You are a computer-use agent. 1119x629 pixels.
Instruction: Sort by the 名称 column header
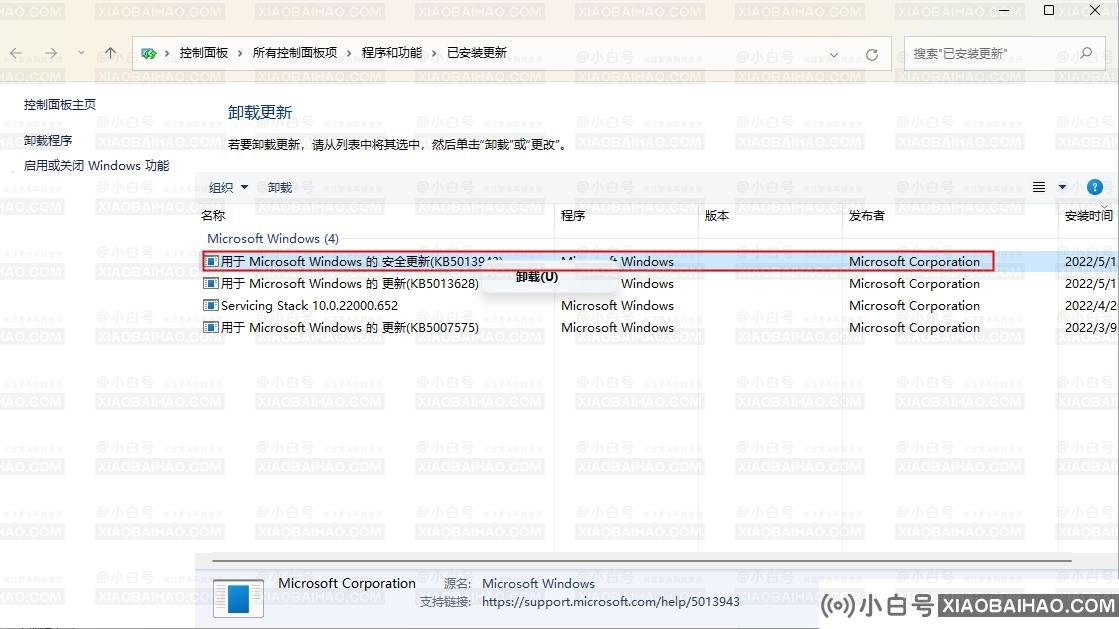[x=213, y=216]
